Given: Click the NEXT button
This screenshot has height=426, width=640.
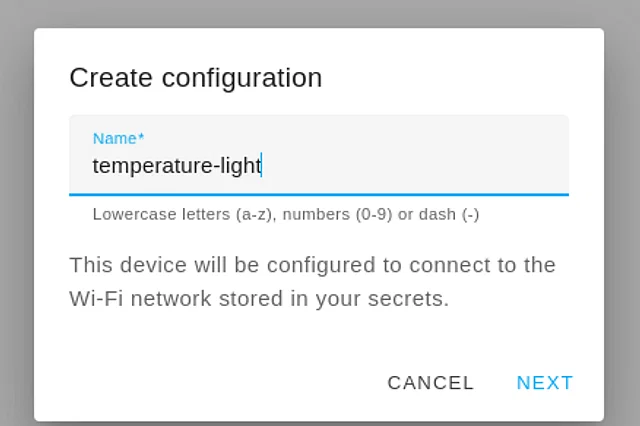Looking at the screenshot, I should 545,383.
